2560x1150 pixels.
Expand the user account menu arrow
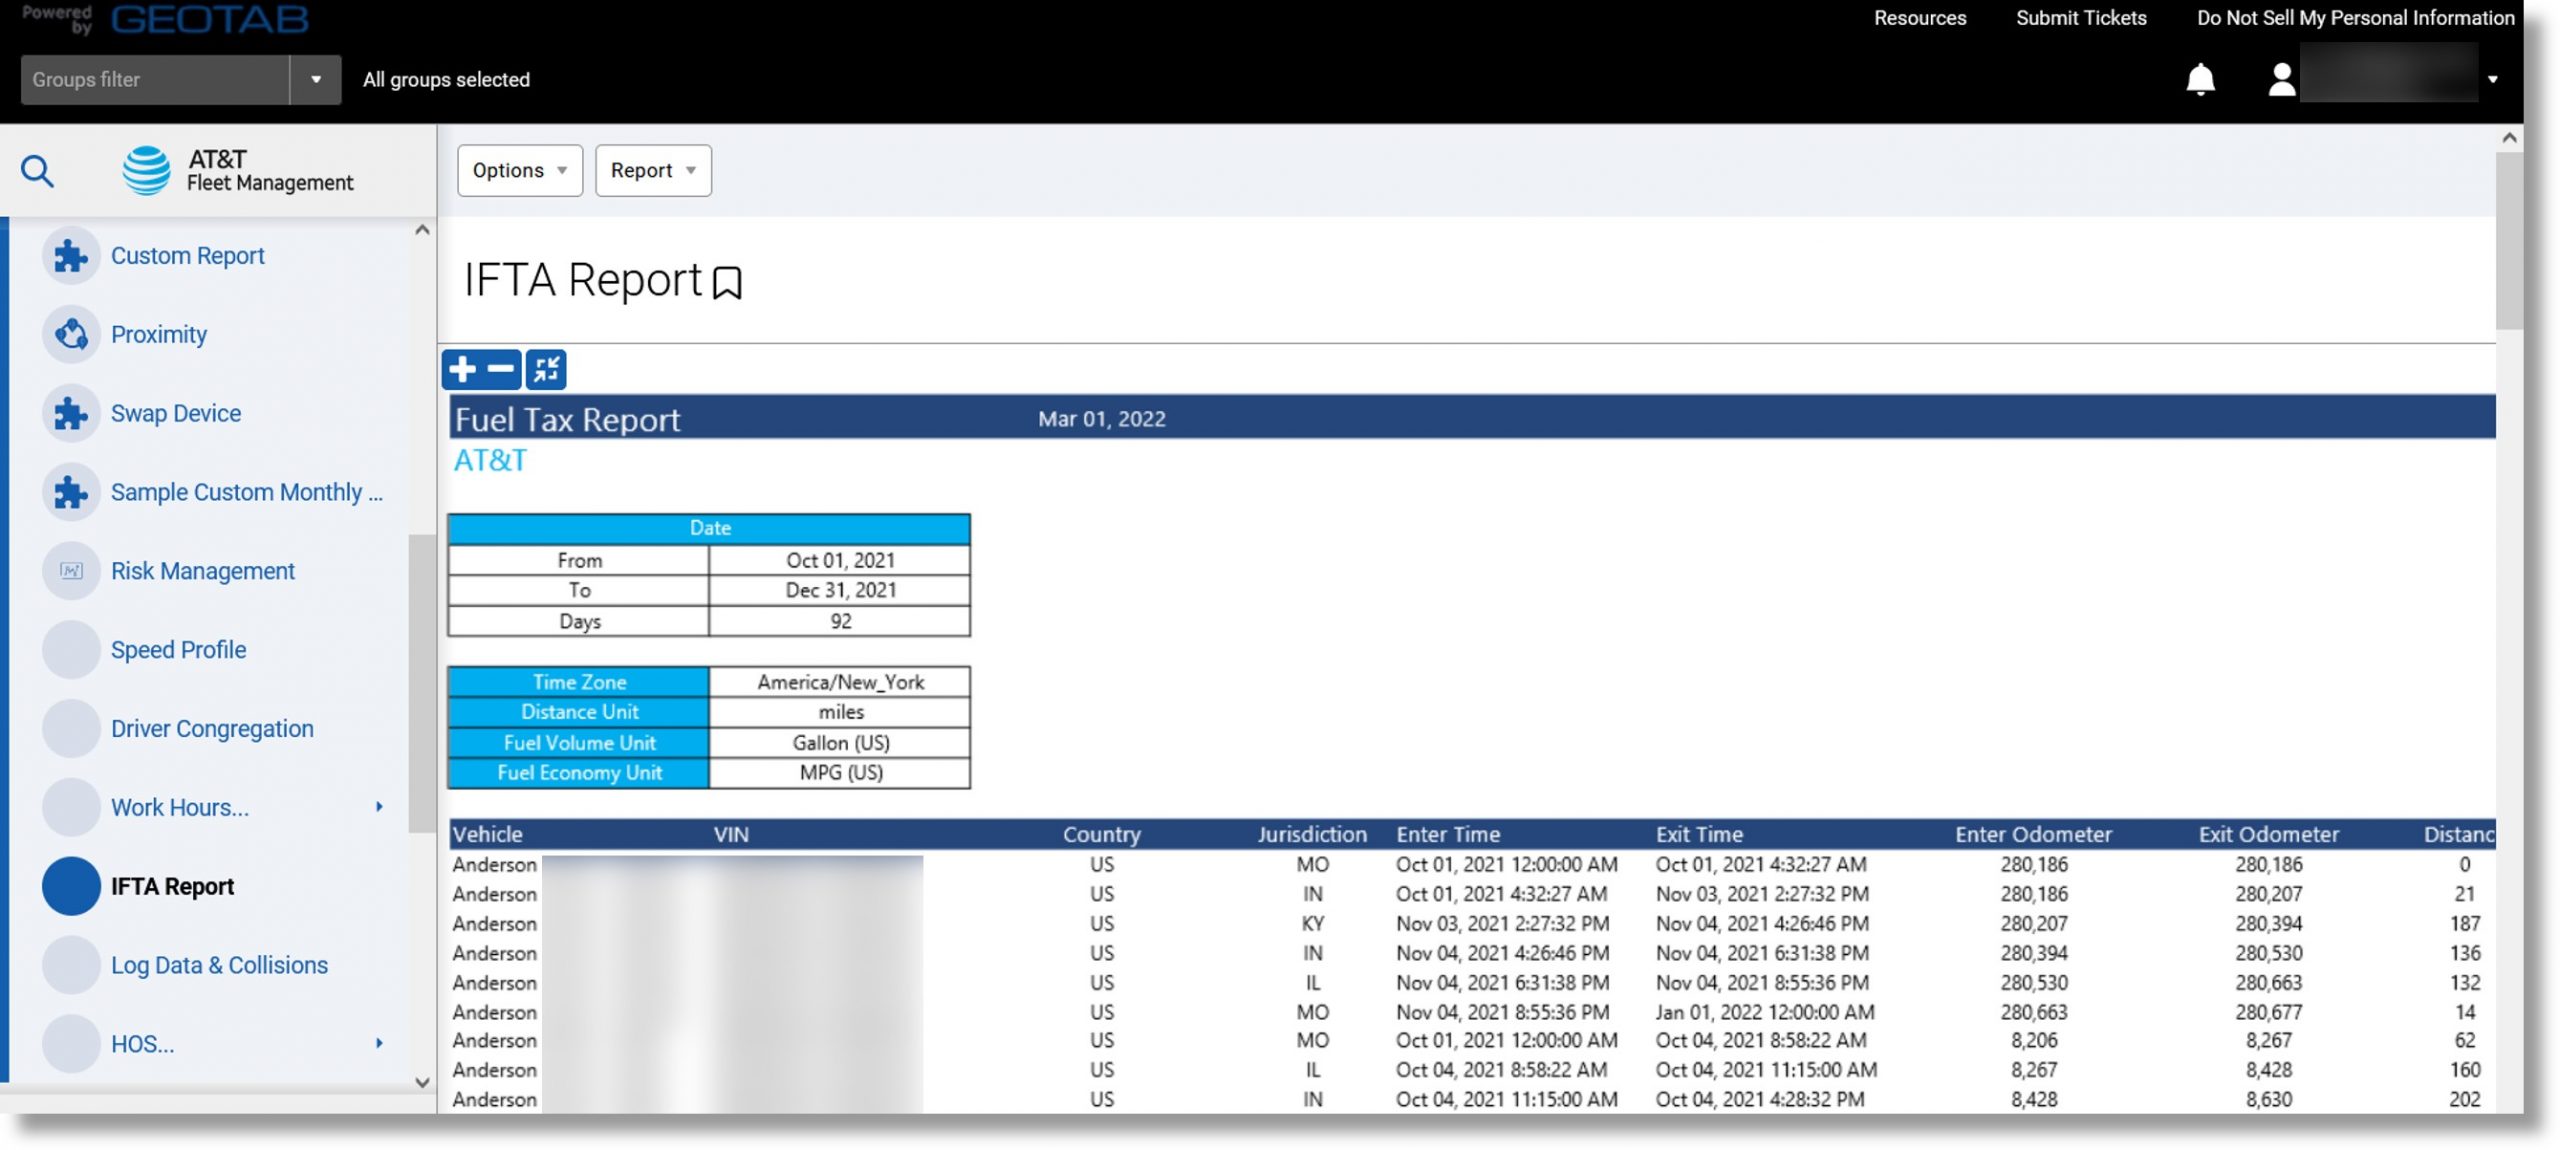tap(2492, 80)
